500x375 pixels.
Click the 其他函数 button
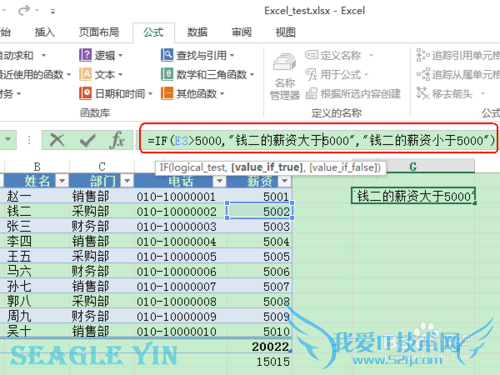click(x=193, y=93)
